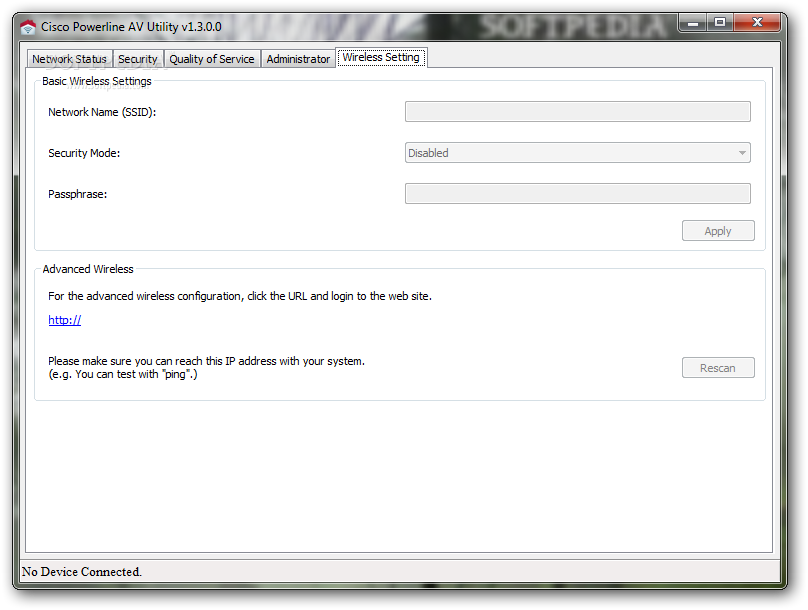Open the http:// advanced wireless link
Screen dimensions: 808x610
point(64,320)
